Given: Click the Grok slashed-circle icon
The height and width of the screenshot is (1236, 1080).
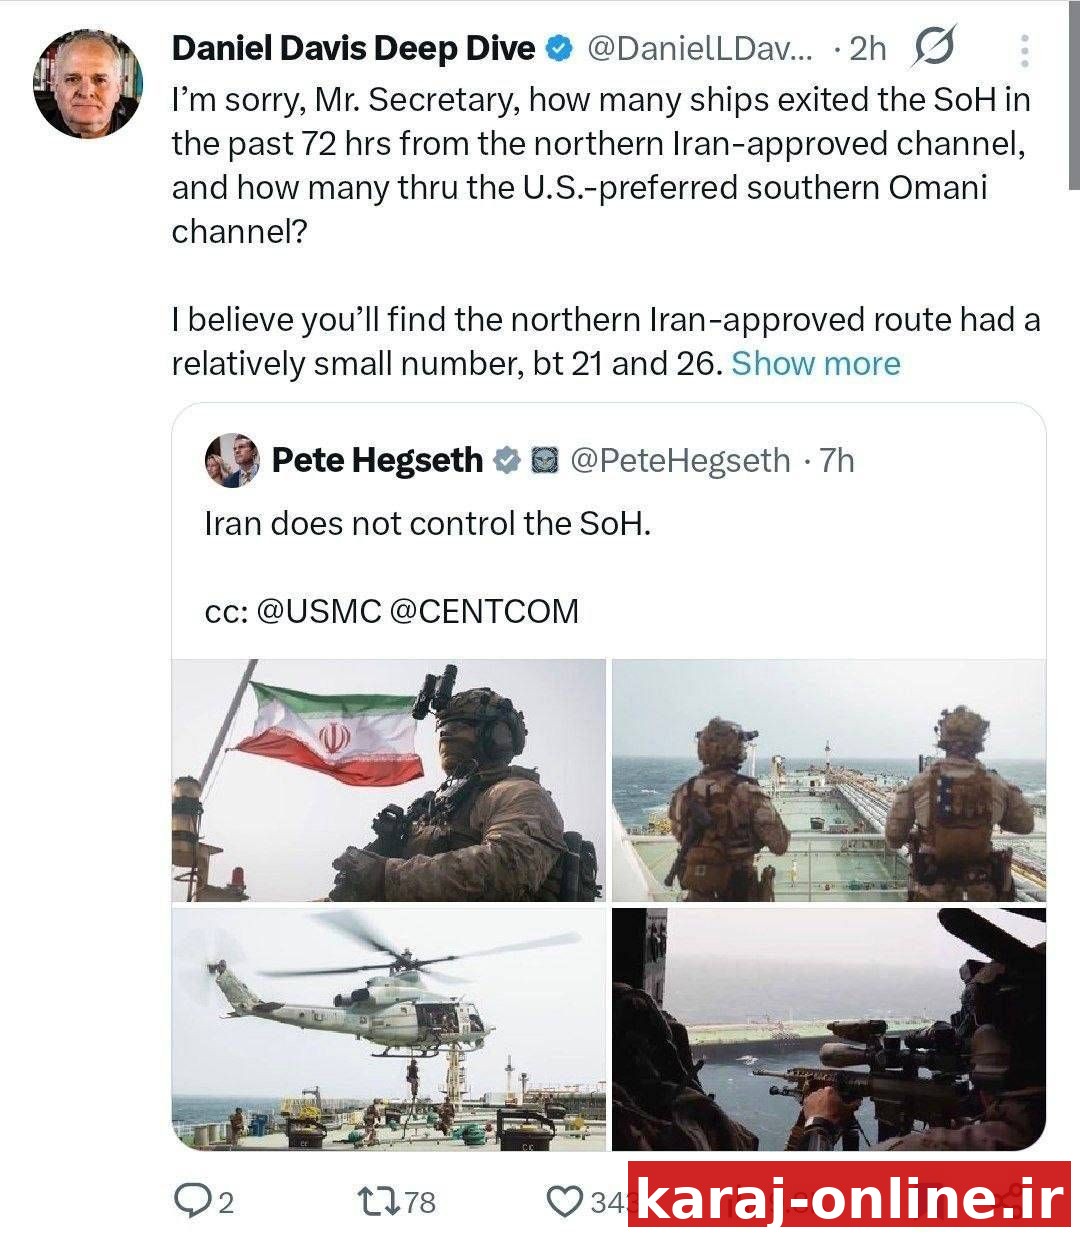Looking at the screenshot, I should tap(933, 46).
